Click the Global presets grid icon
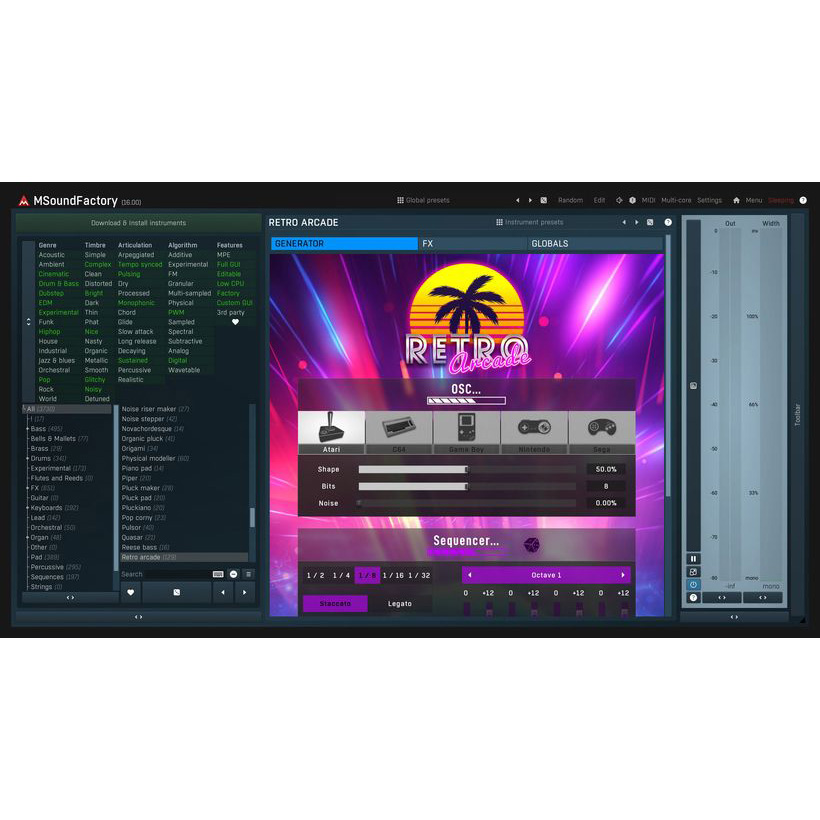This screenshot has height=820, width=820. [400, 200]
